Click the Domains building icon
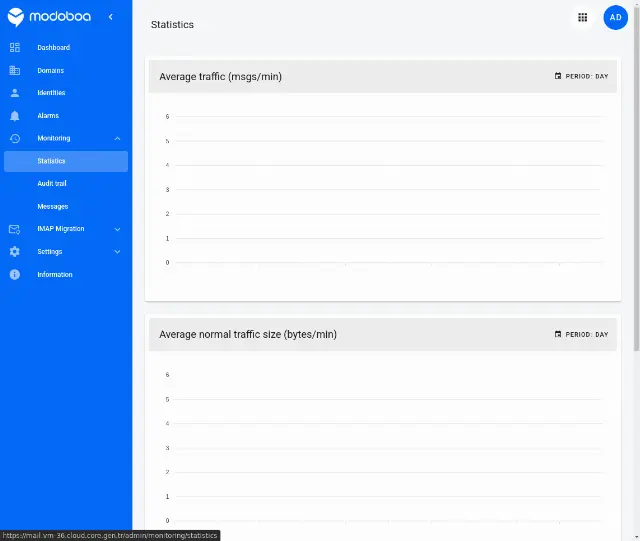 [x=15, y=70]
